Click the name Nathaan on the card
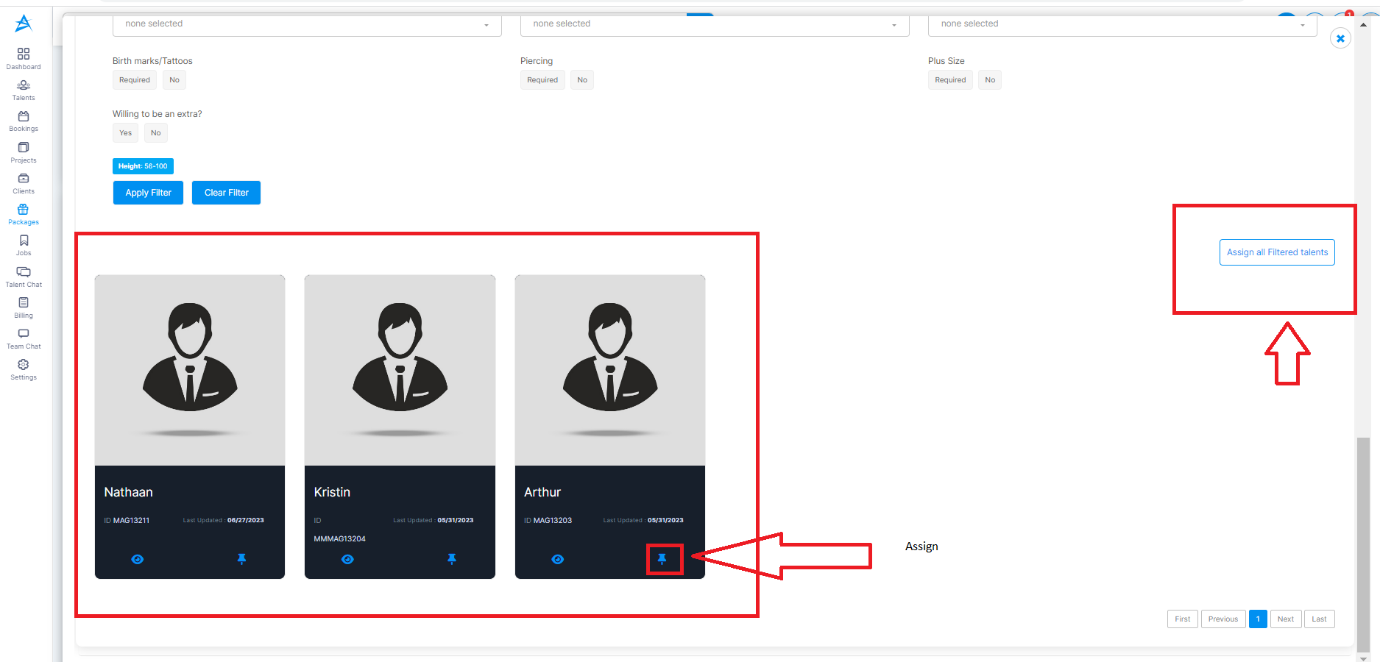The image size is (1380, 662). (x=128, y=492)
